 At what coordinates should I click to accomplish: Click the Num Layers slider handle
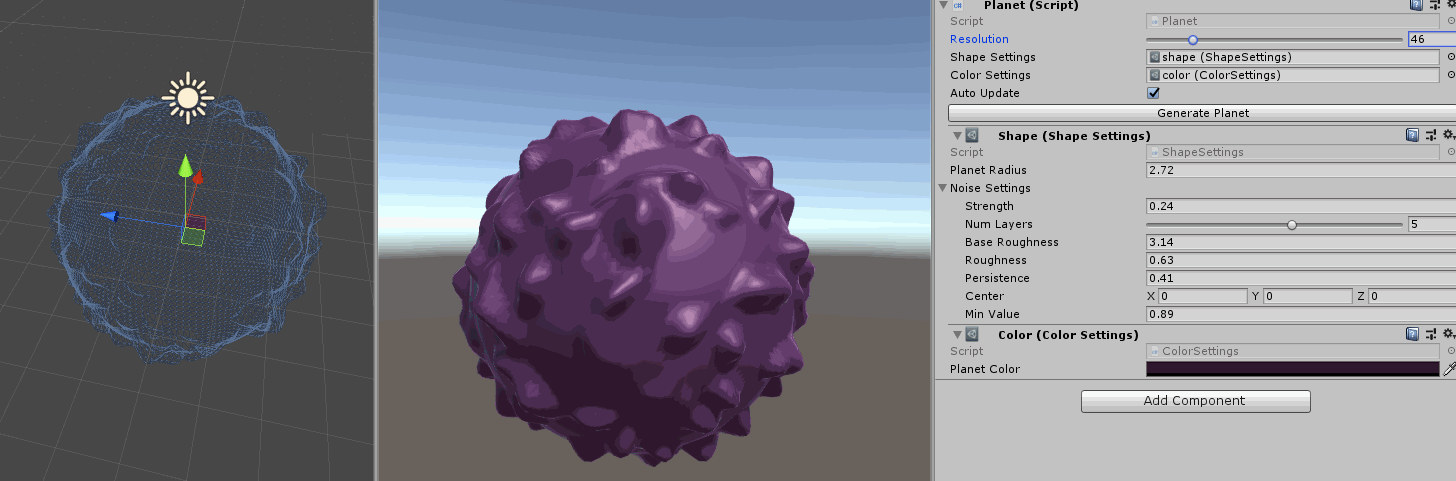pos(1292,224)
